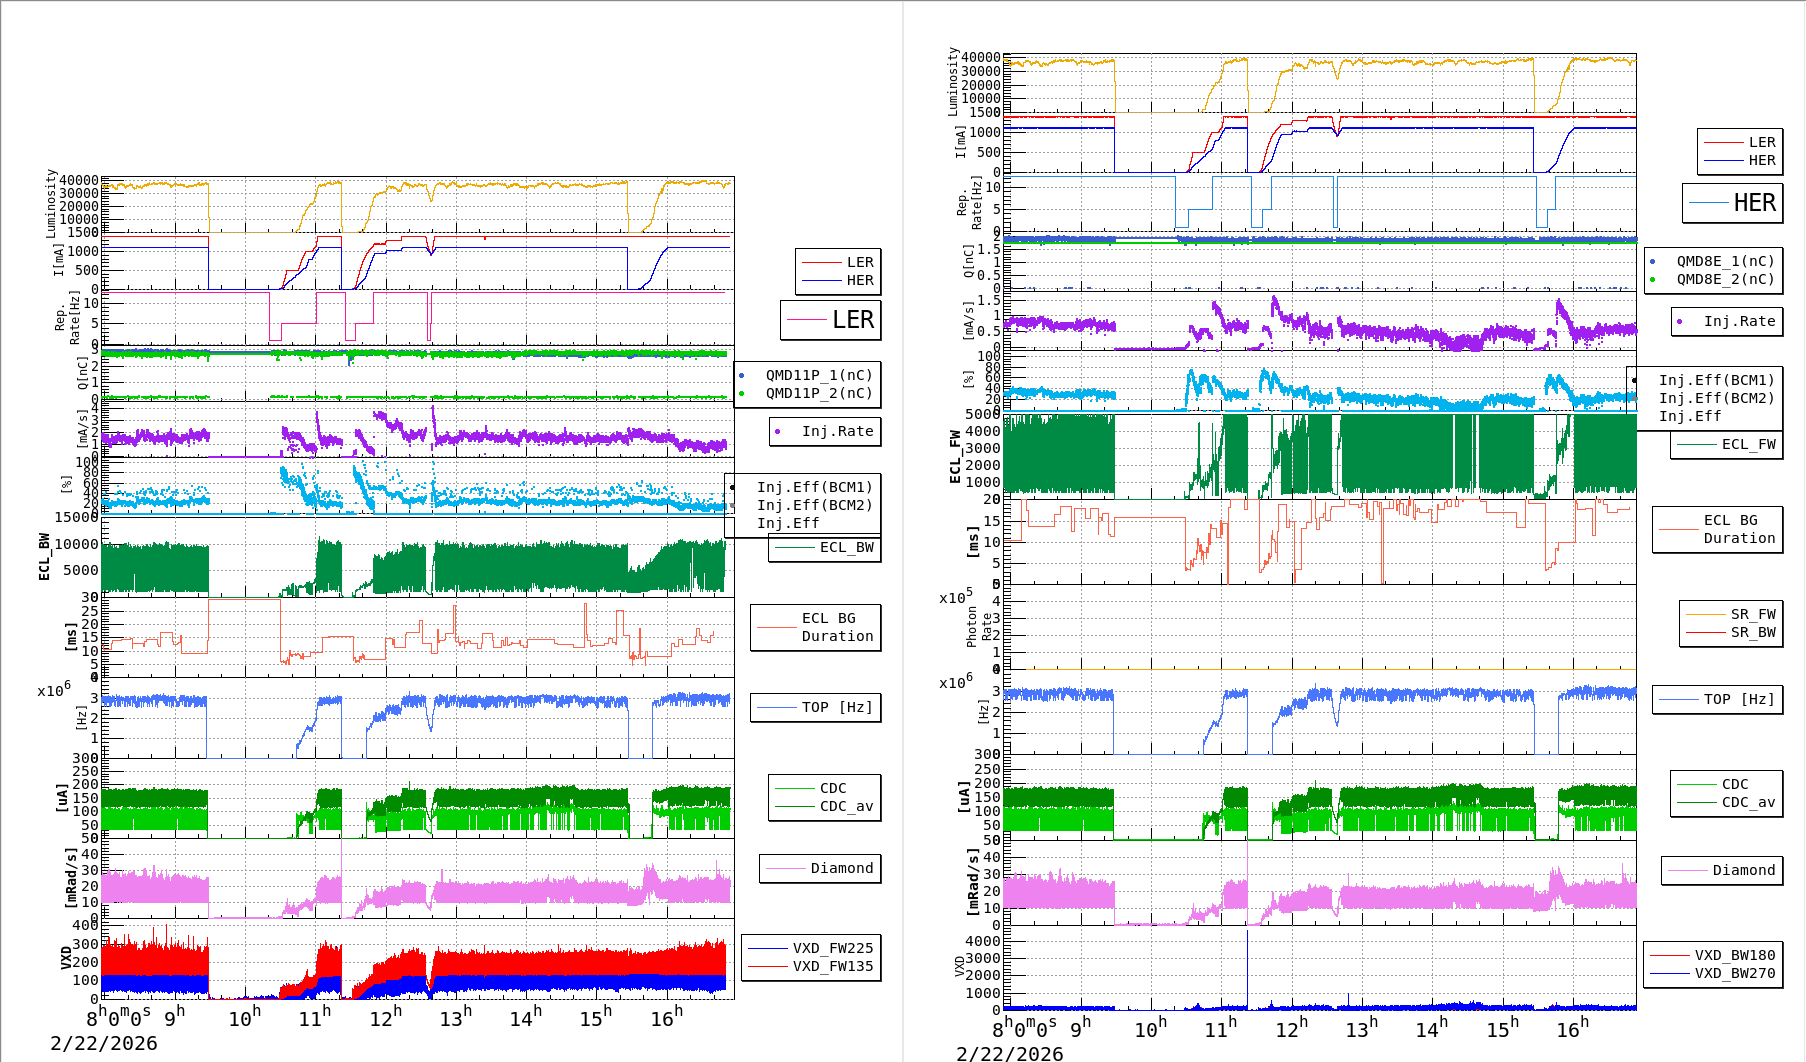Click the ECL_FW legend entry
Screen dimensions: 1806x1062
(x=1727, y=445)
